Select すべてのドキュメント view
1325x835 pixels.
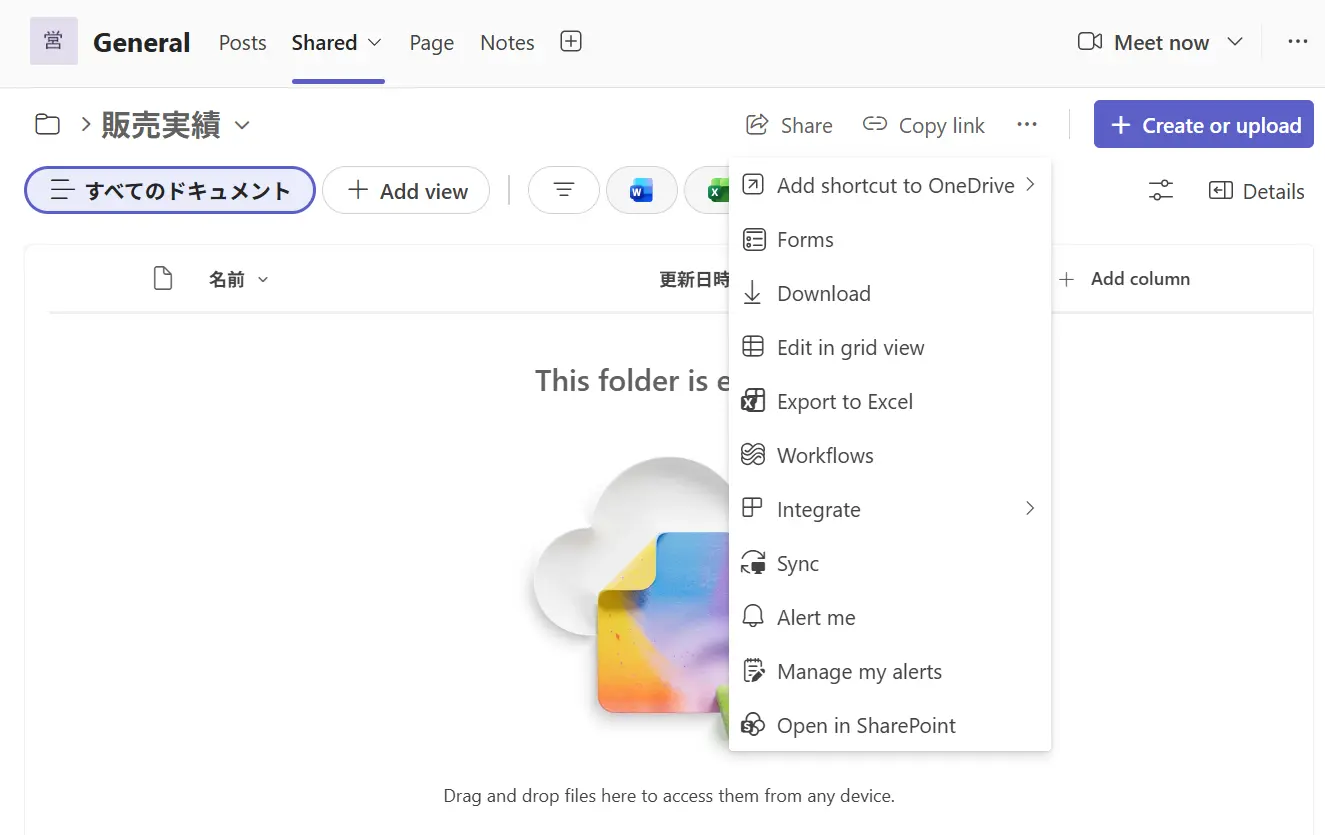coord(170,190)
